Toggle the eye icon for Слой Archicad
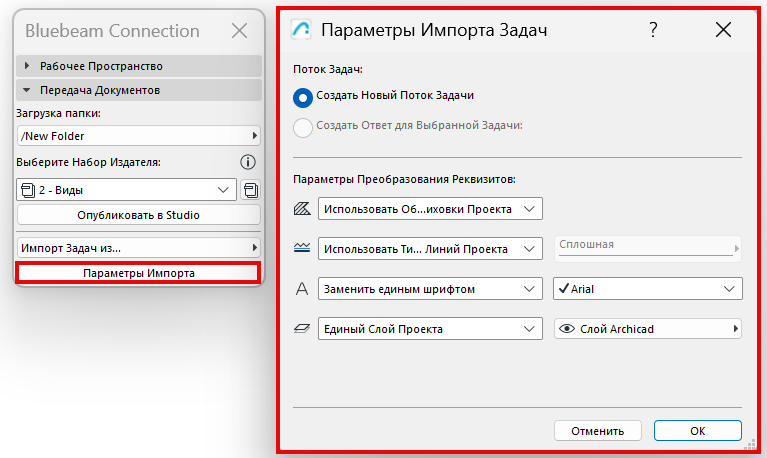Screen dimensions: 767x458 (567, 329)
